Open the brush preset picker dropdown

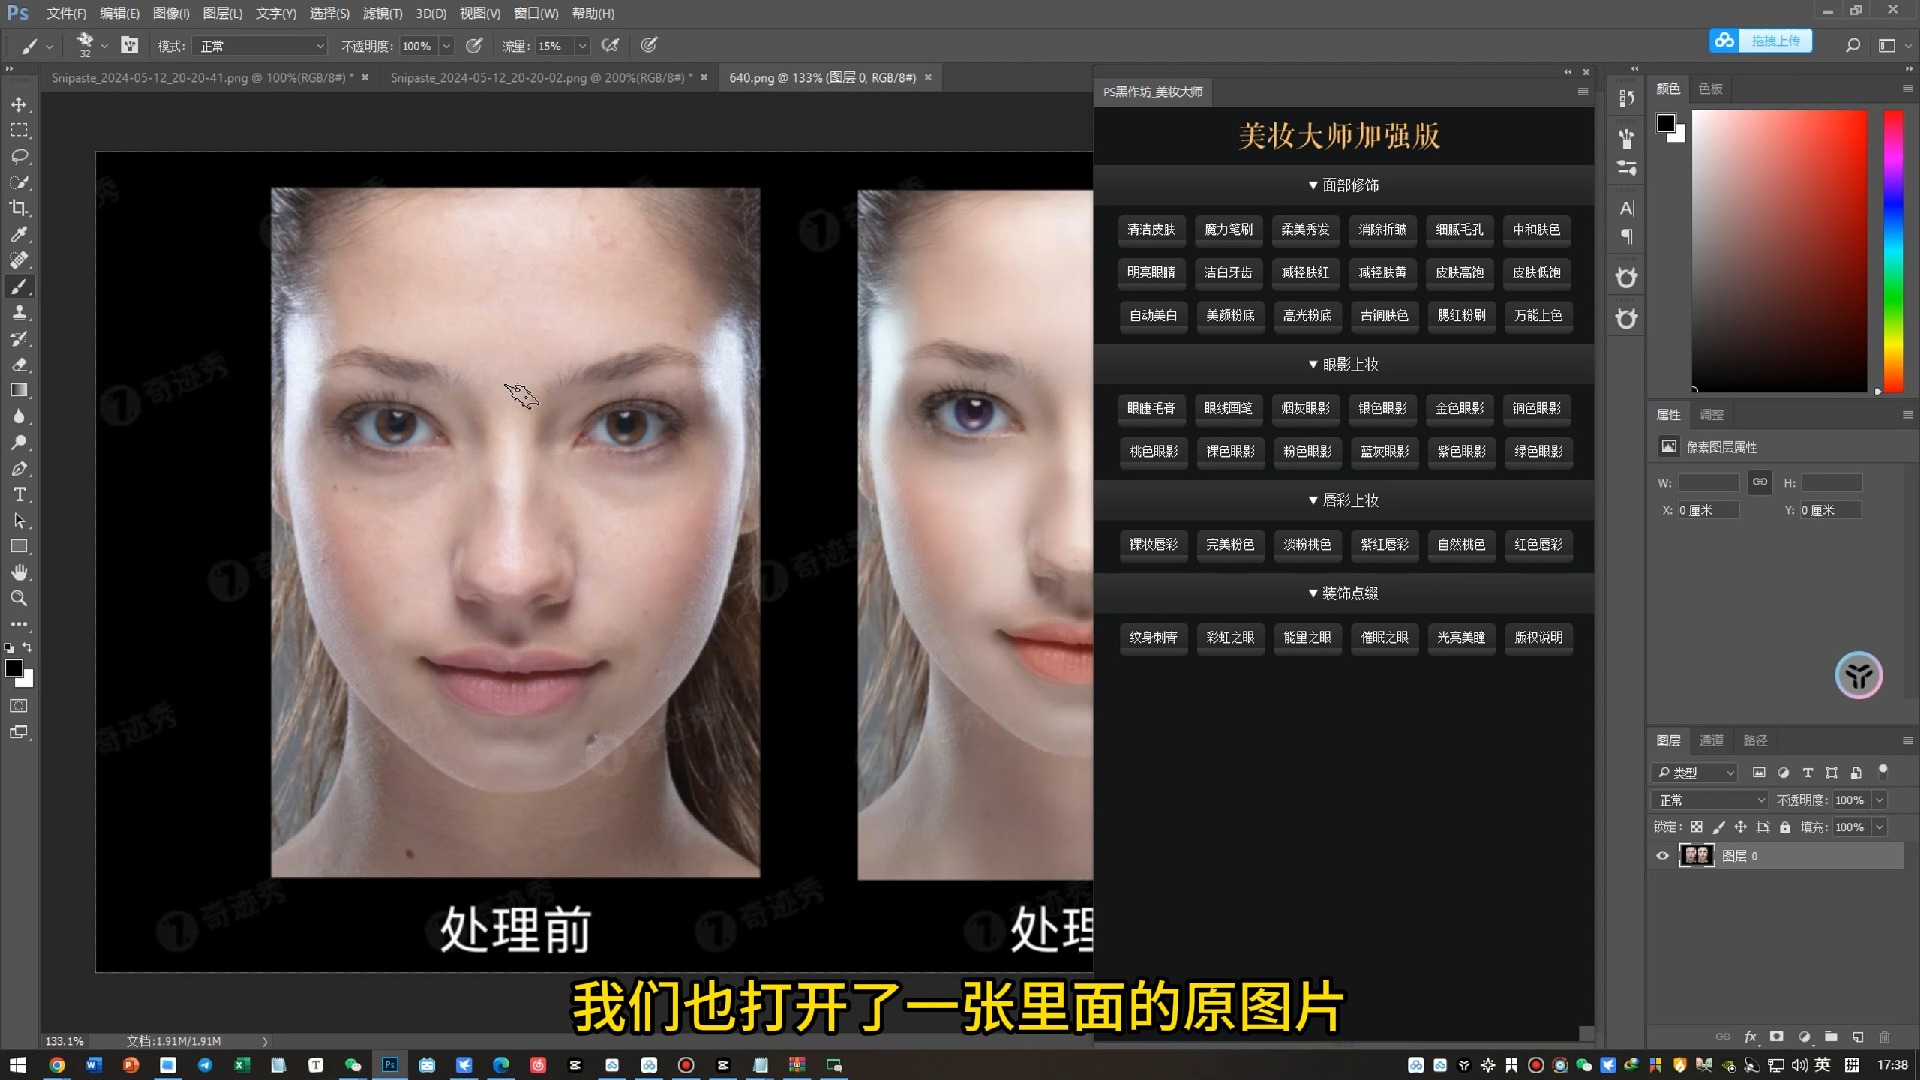point(103,46)
